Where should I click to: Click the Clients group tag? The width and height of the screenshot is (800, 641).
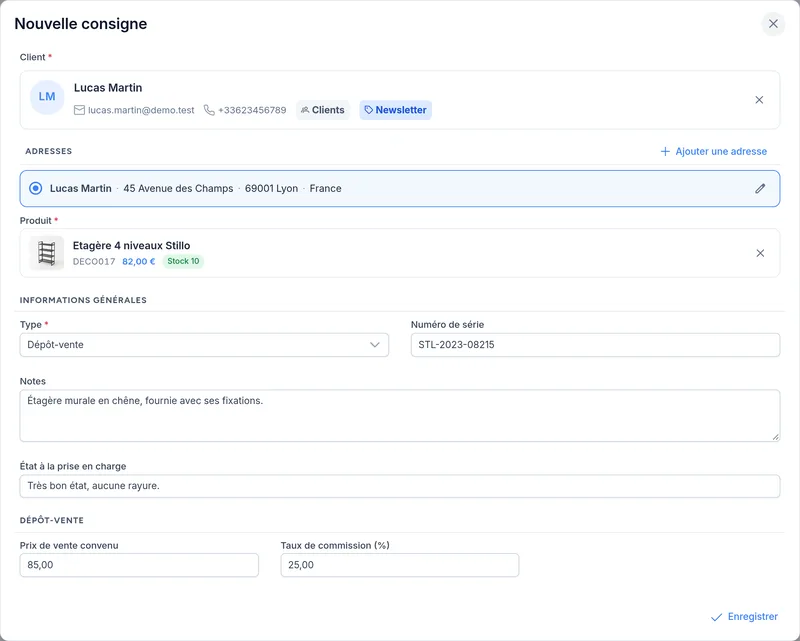[x=323, y=110]
